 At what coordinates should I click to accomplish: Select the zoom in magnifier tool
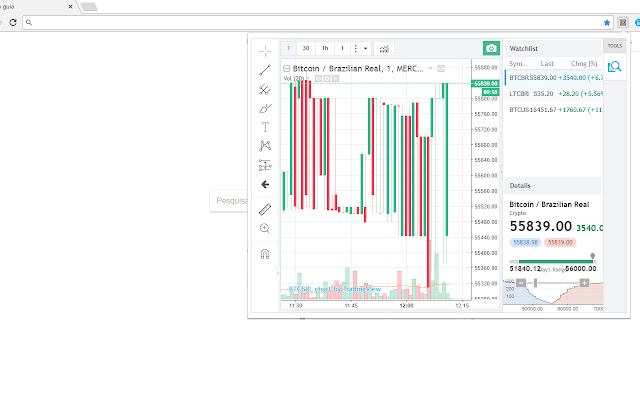pos(265,228)
